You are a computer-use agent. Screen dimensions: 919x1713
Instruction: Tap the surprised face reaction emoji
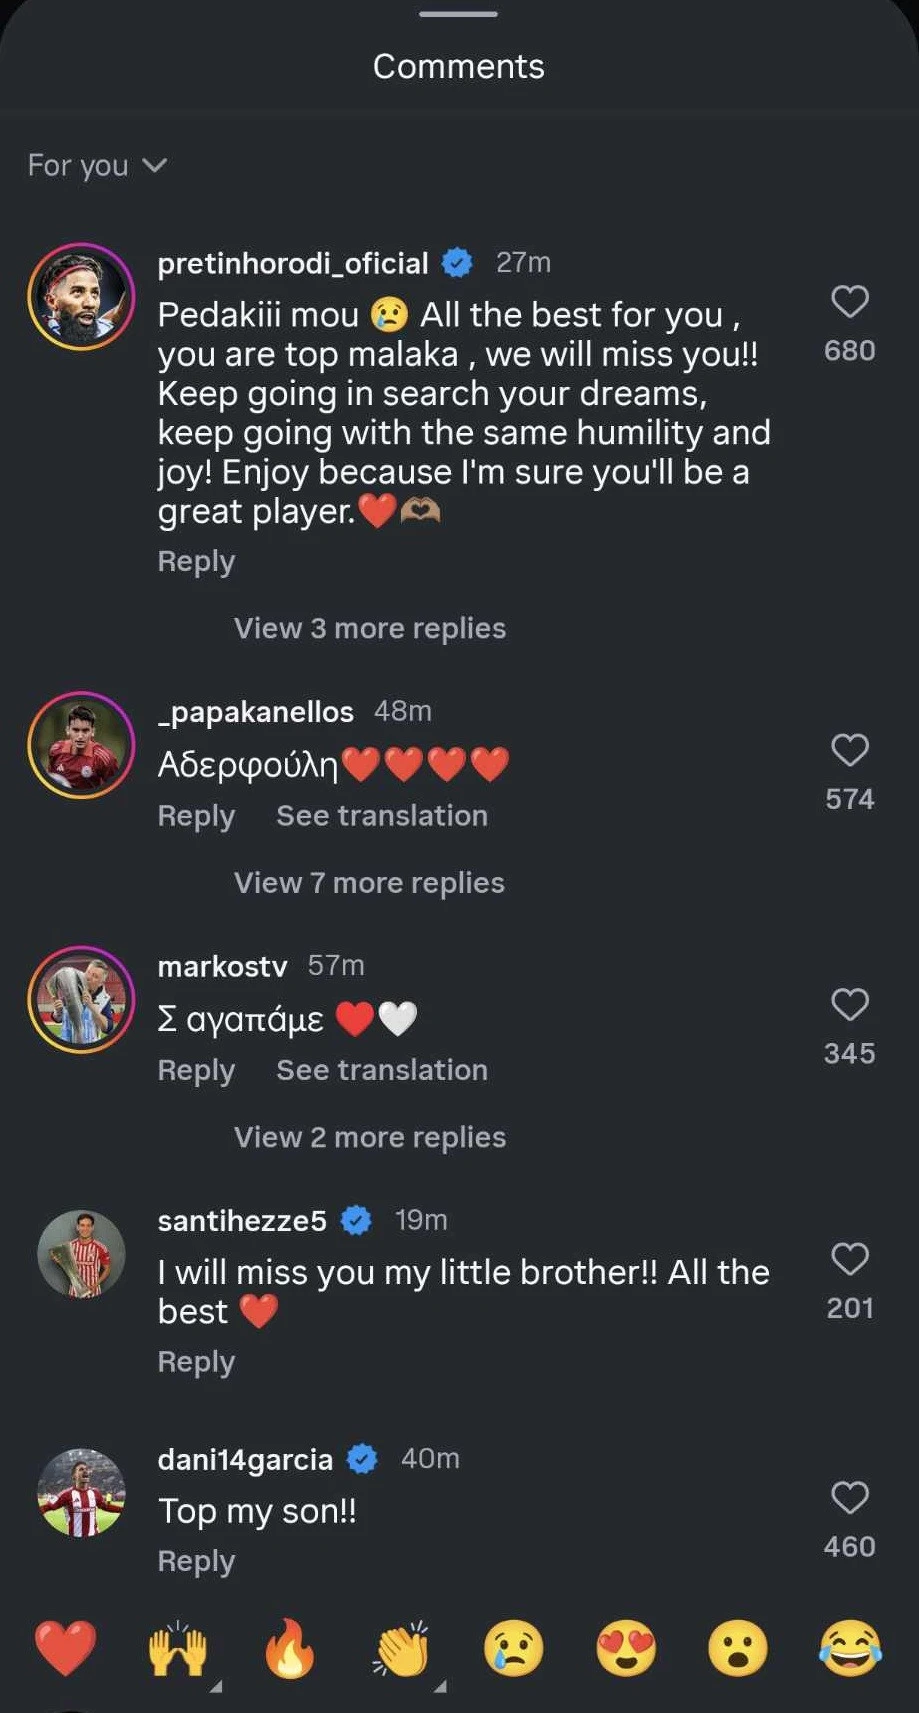coord(738,1648)
